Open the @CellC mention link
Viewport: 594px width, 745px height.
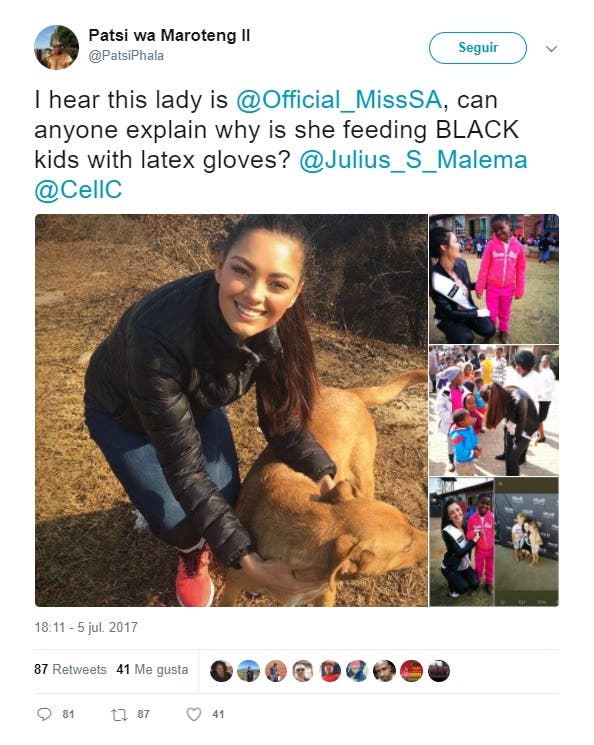[78, 190]
